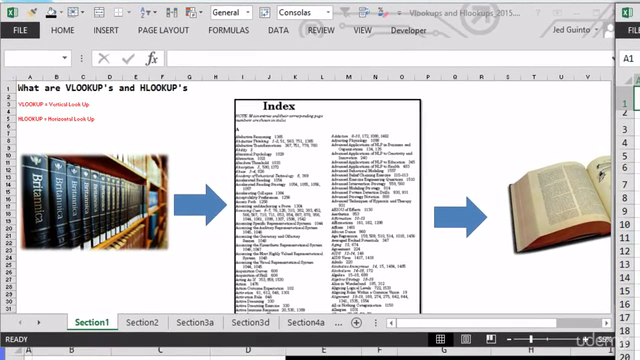
Task: Switch to the HOME ribbon tab
Action: click(62, 30)
